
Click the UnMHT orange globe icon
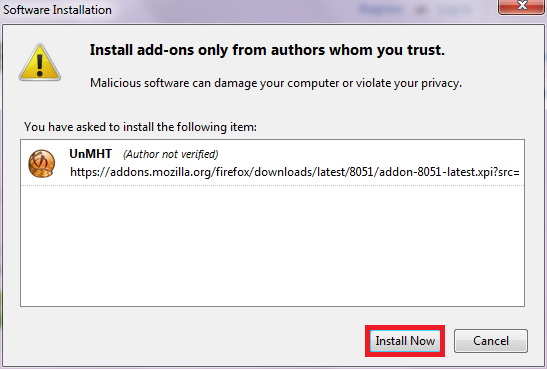click(x=42, y=163)
